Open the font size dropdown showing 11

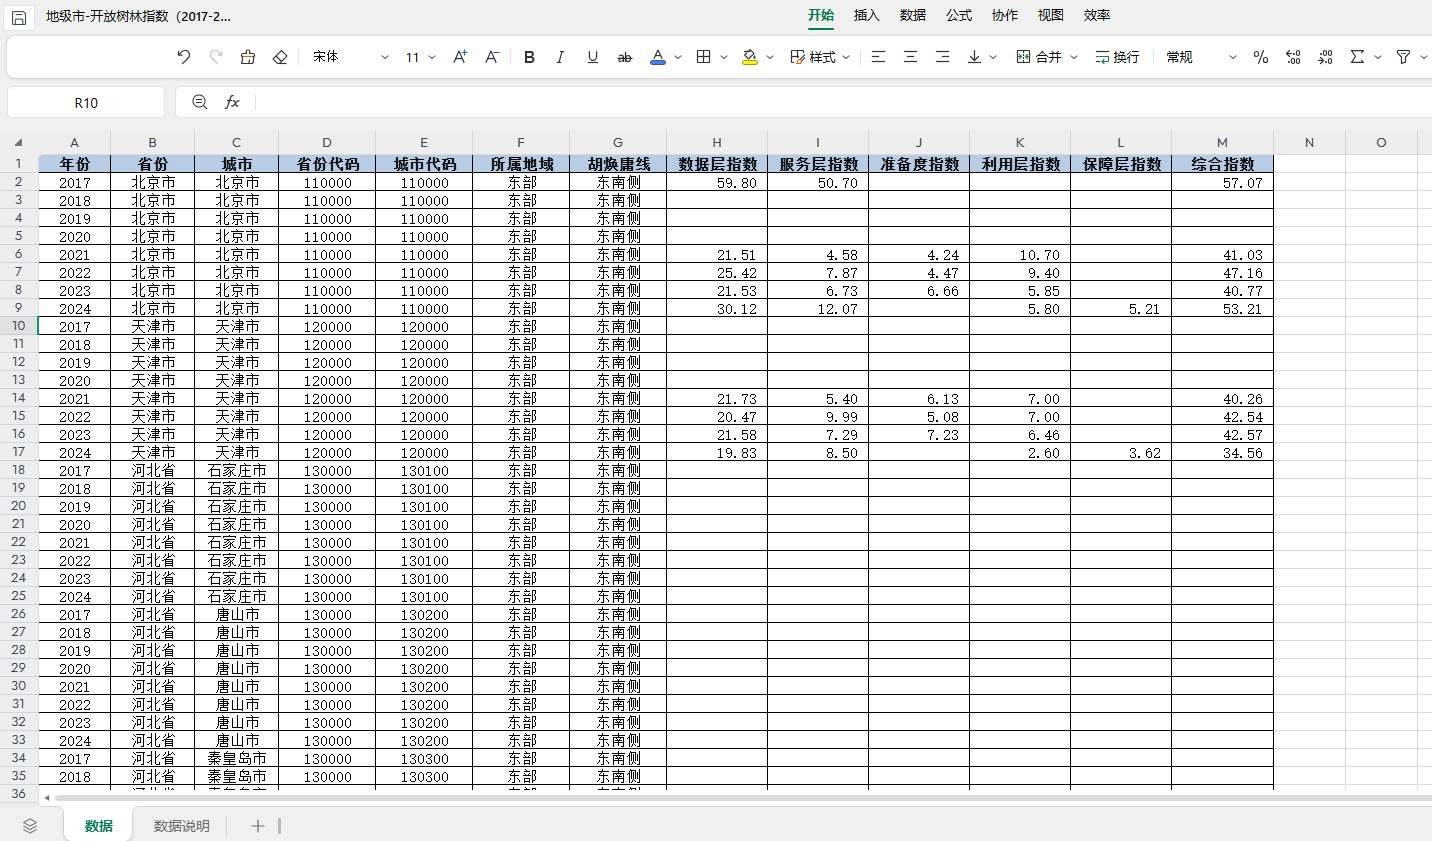point(420,57)
